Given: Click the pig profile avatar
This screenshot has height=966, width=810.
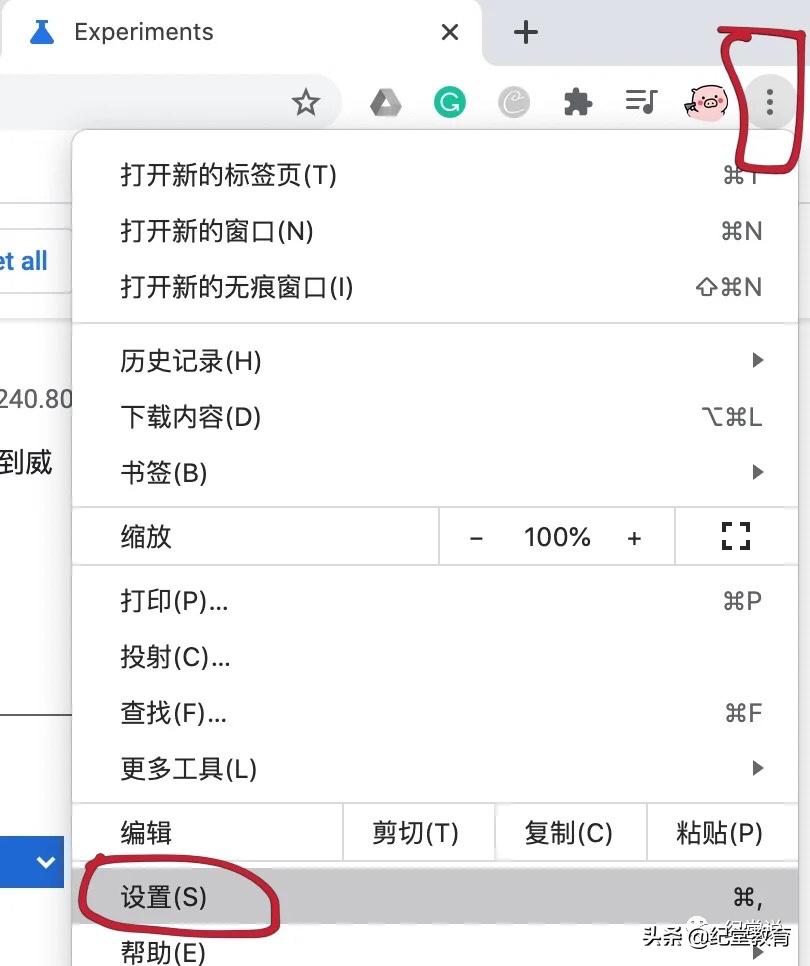Looking at the screenshot, I should coord(706,102).
